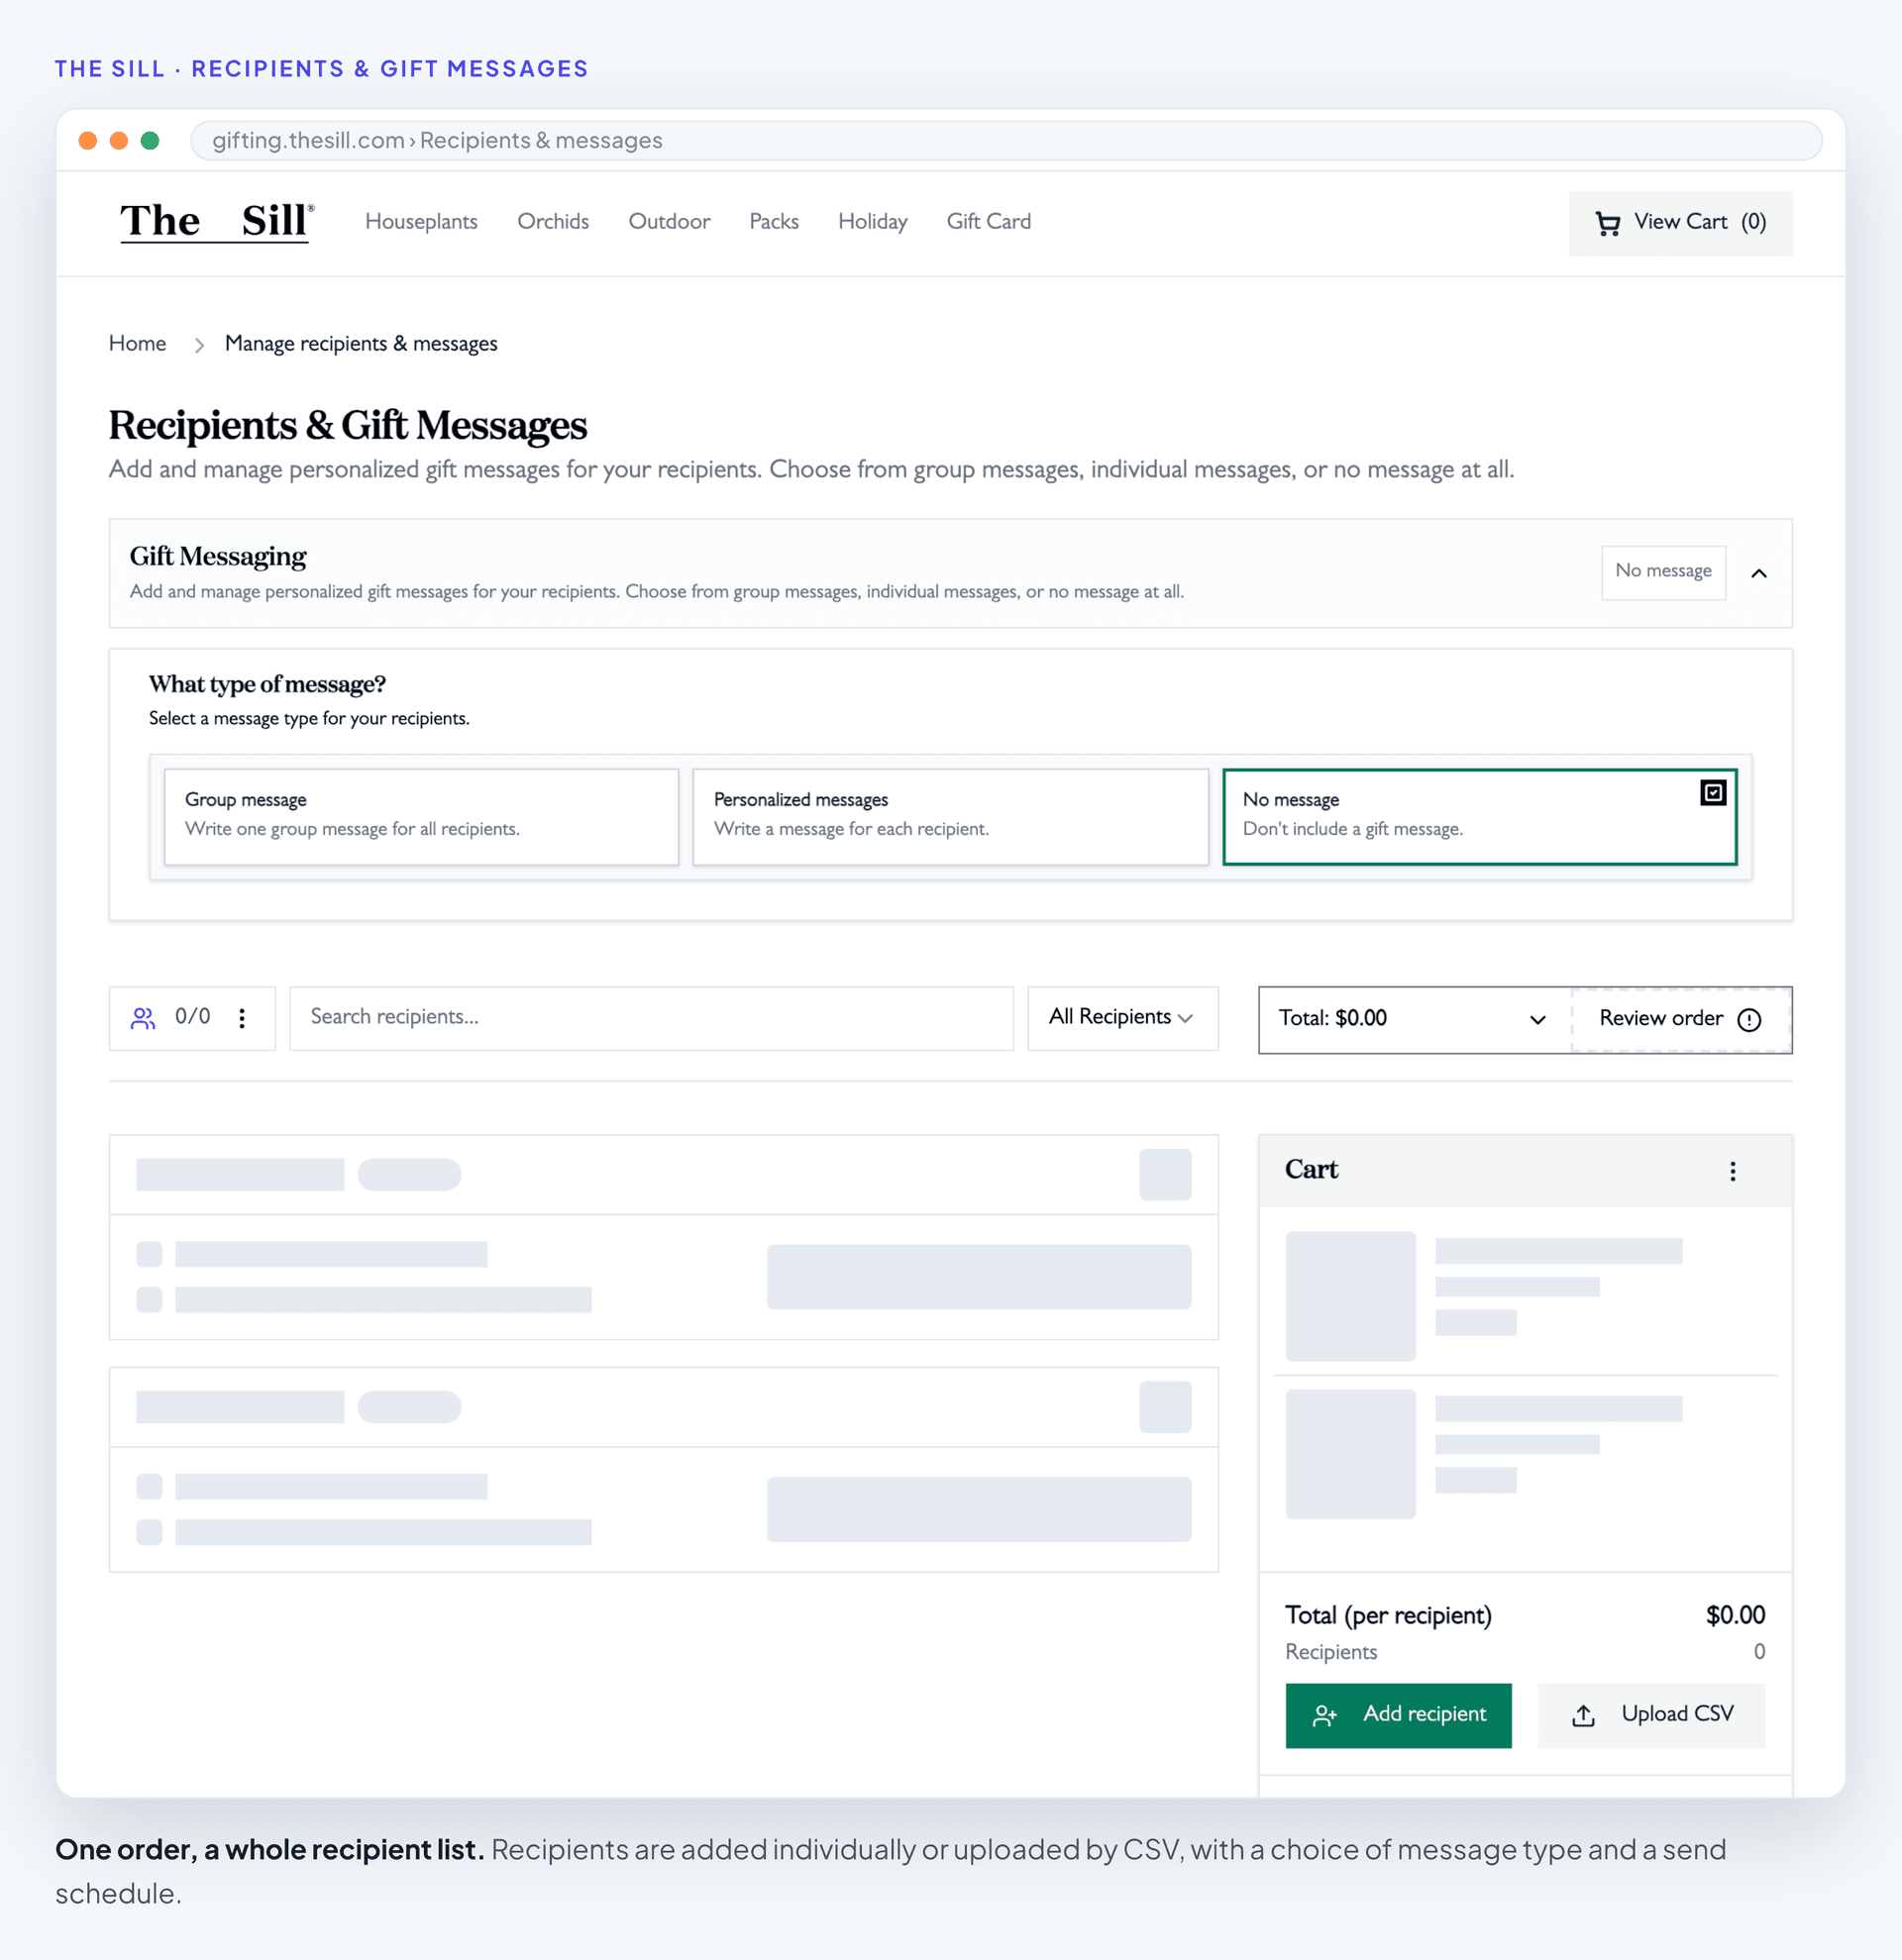Click The Sill logo

click(x=217, y=221)
